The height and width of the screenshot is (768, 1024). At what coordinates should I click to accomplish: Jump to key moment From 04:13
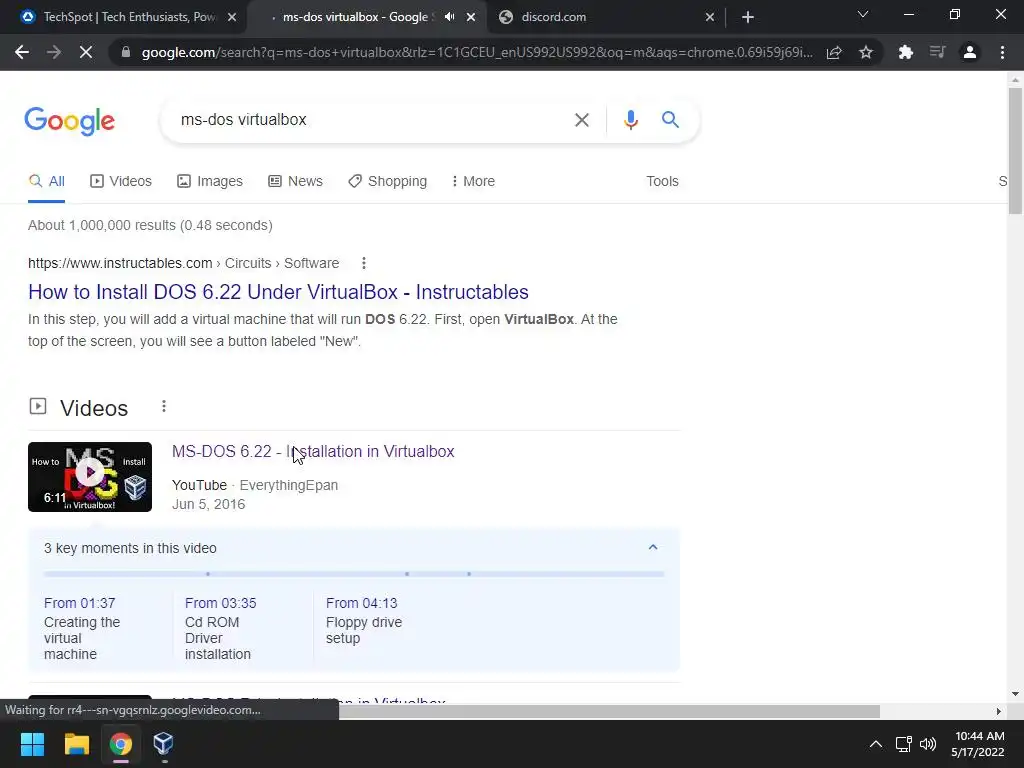coord(361,603)
